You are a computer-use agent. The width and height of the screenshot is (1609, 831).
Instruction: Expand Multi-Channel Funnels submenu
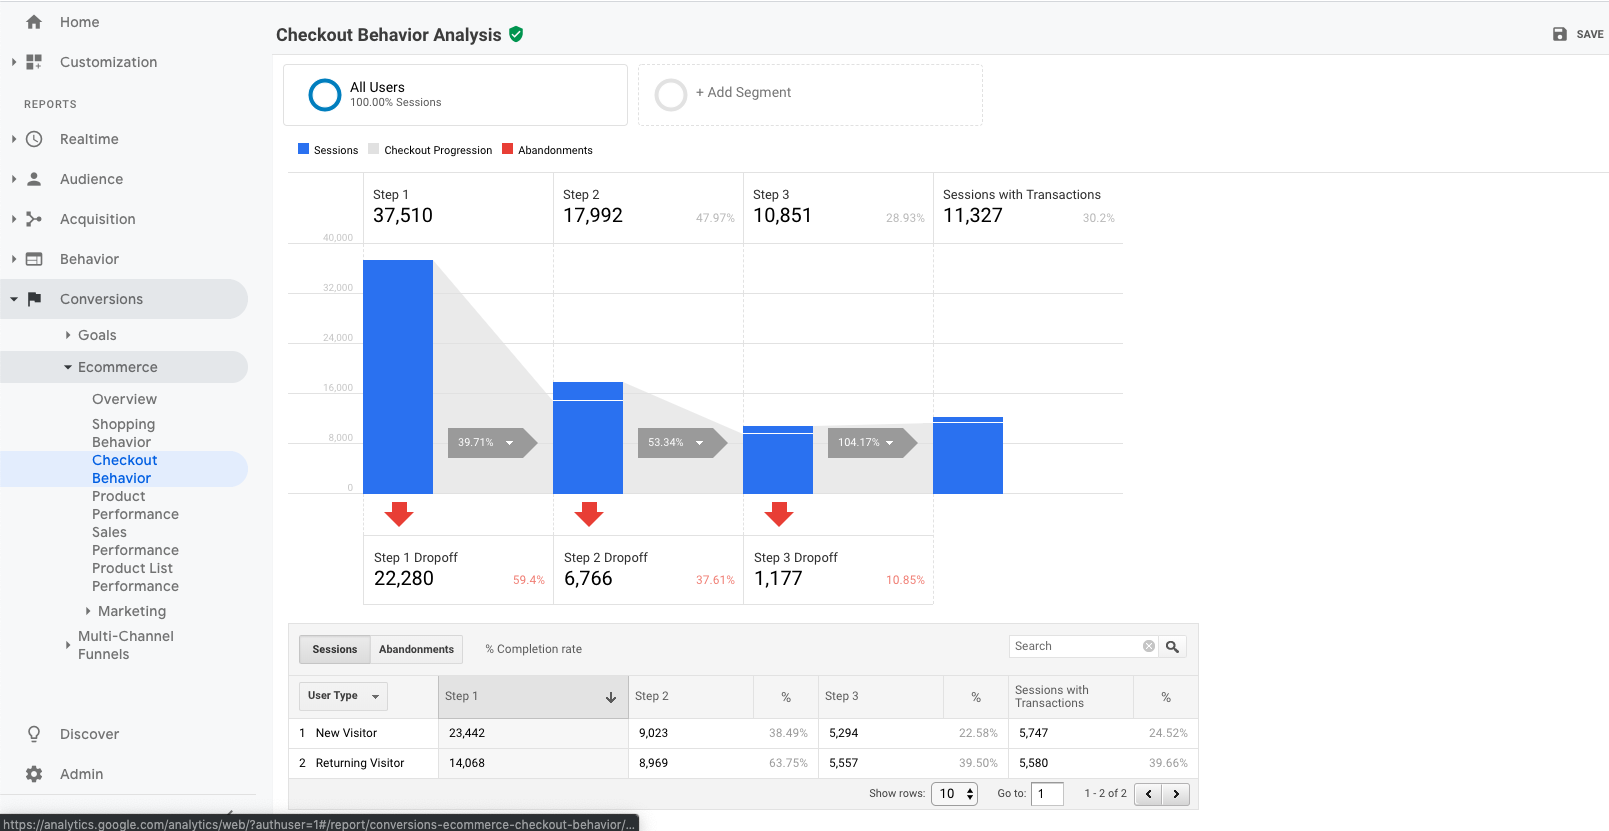68,645
